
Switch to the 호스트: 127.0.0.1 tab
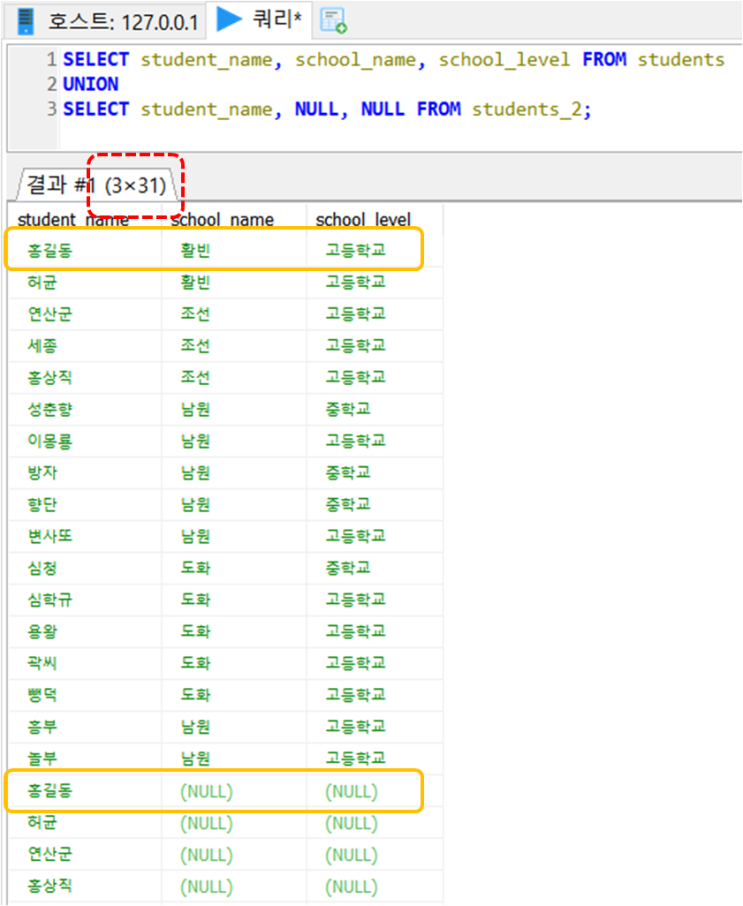point(108,22)
